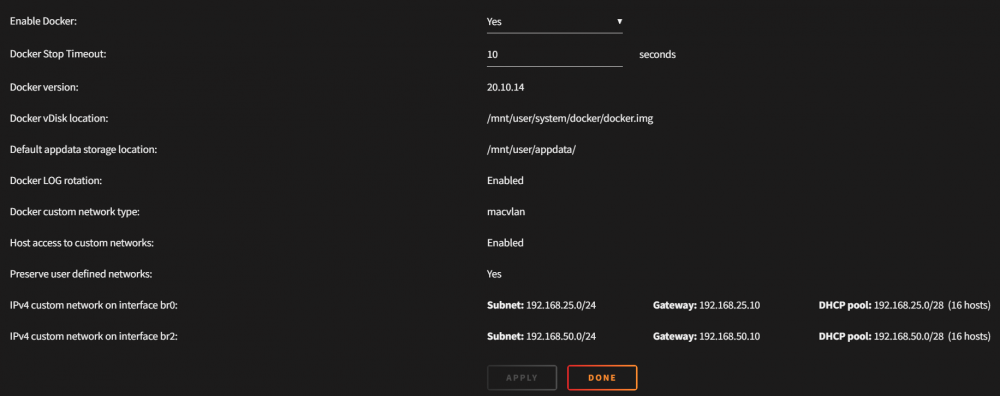Click the Gateway 192.168.50.10 text
Screen dimensions: 1000x396
(x=706, y=336)
